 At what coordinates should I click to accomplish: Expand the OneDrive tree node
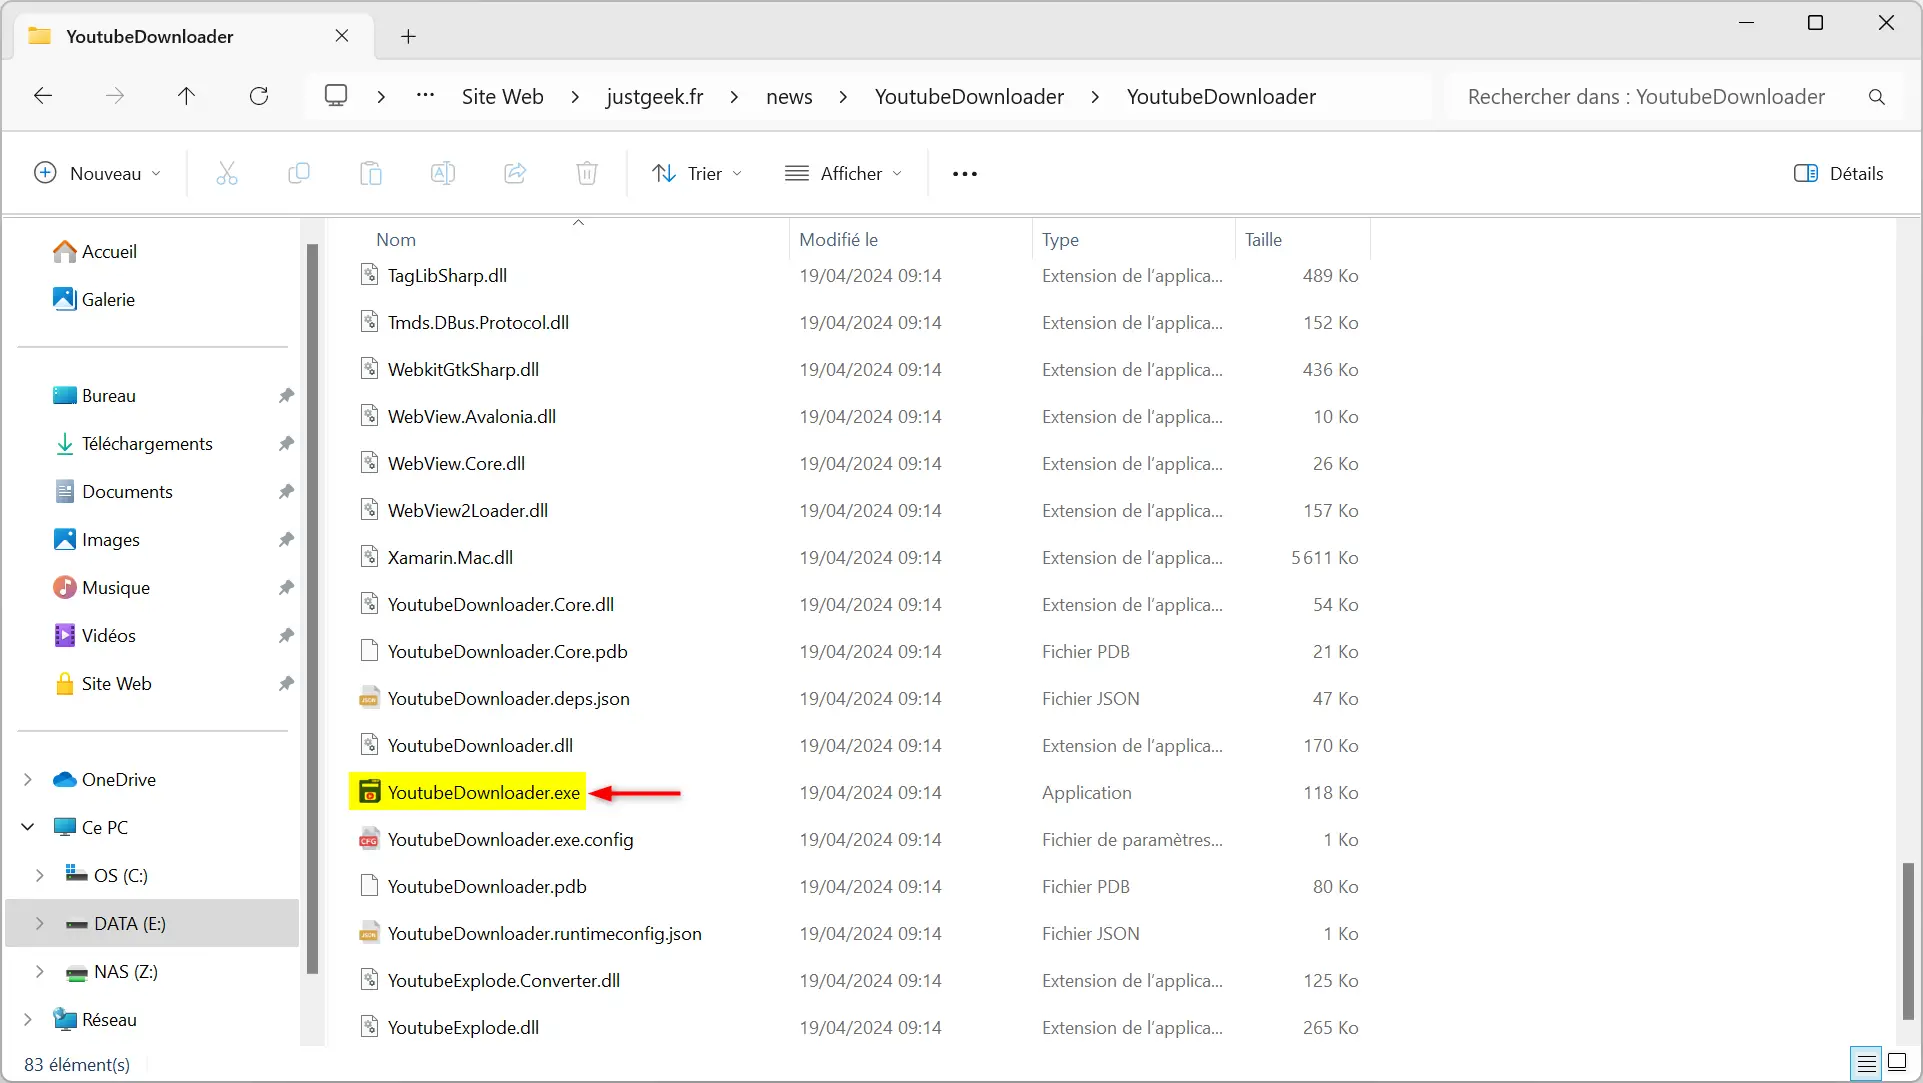pyautogui.click(x=28, y=780)
